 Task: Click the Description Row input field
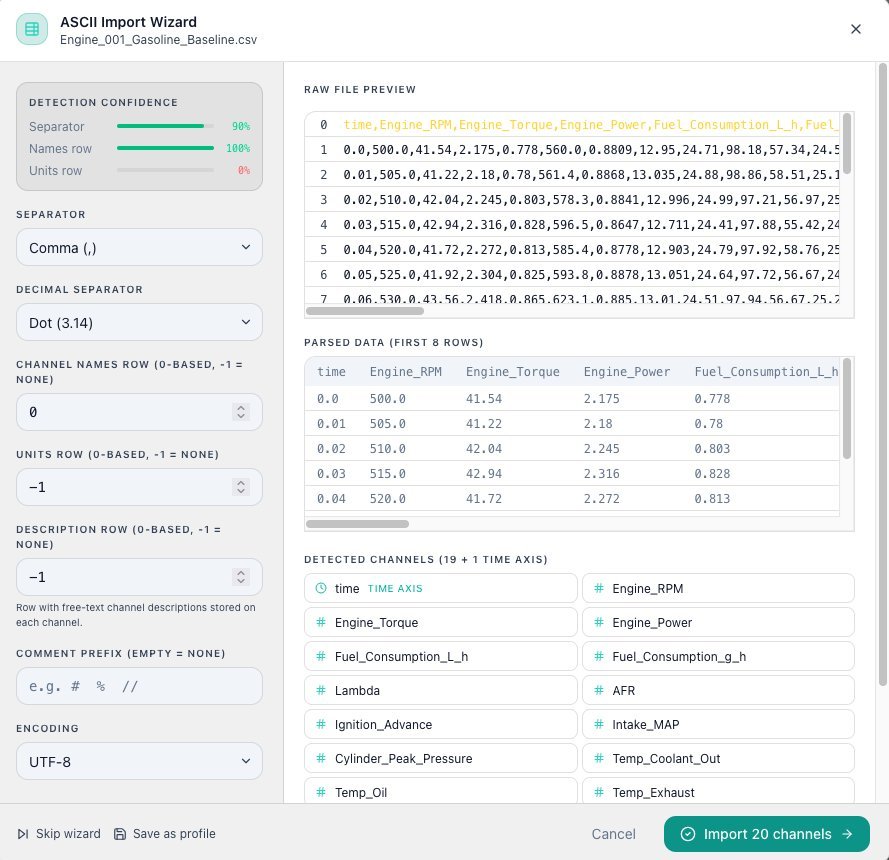click(139, 577)
